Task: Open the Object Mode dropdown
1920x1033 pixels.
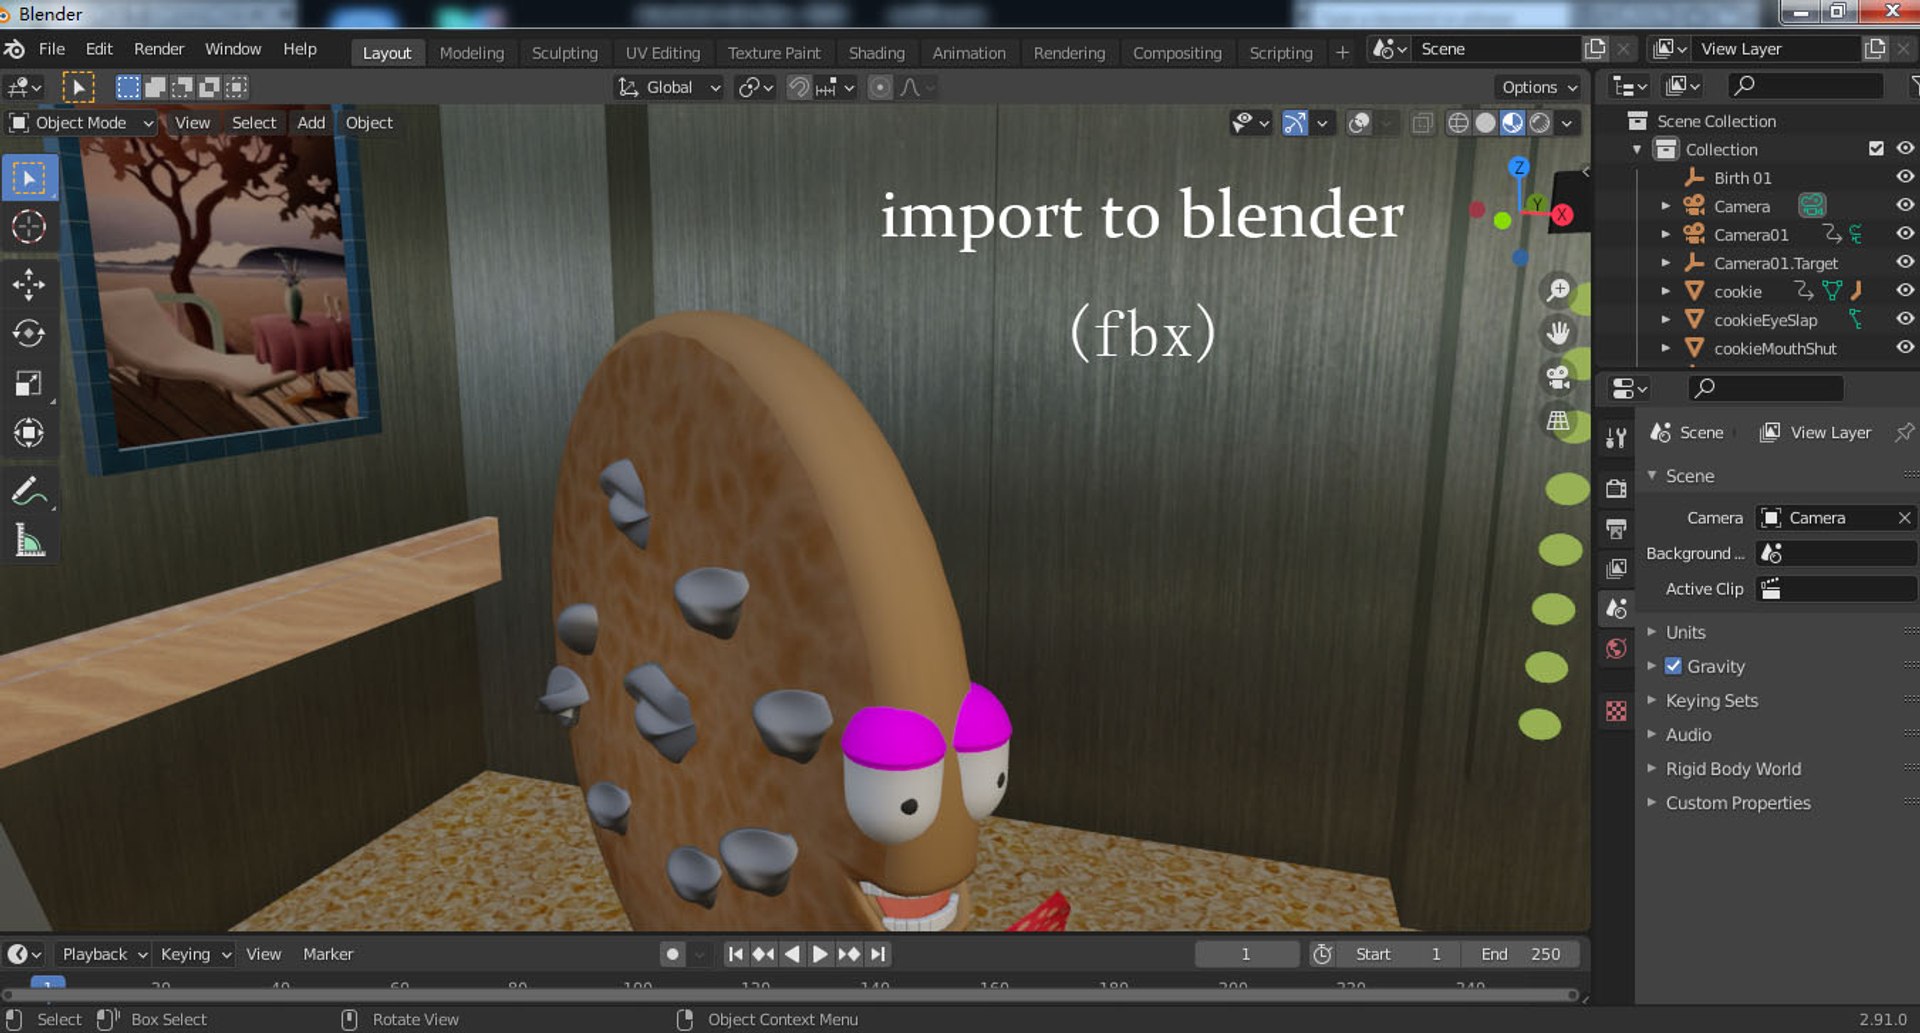Action: coord(81,123)
